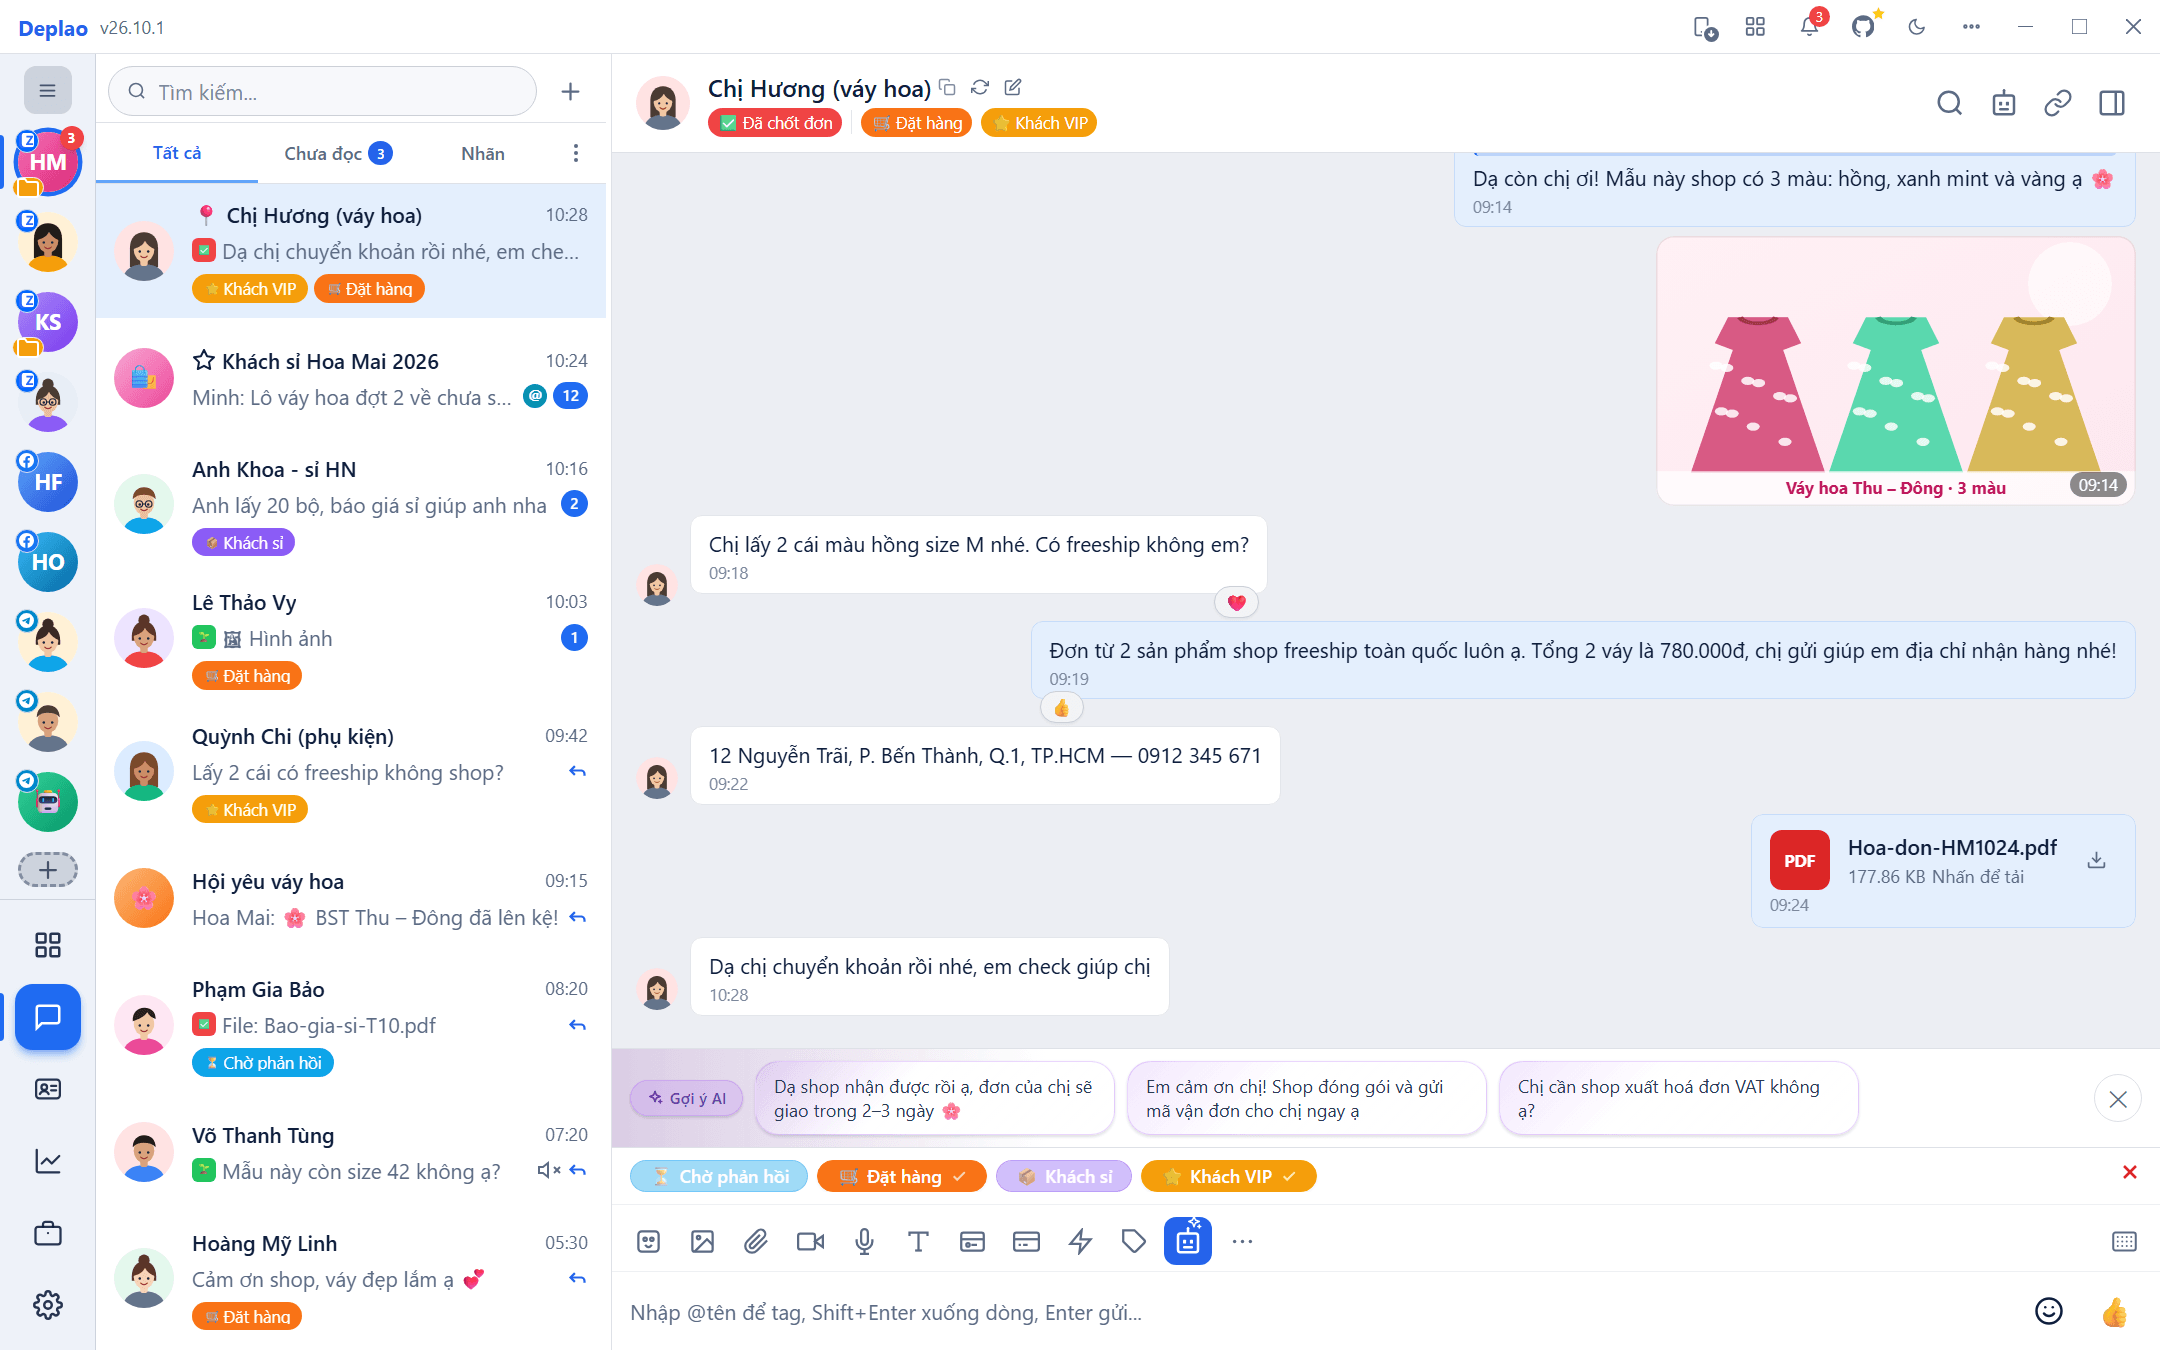Click the Gợi ý AI button
Viewport: 2160px width, 1350px height.
(687, 1098)
